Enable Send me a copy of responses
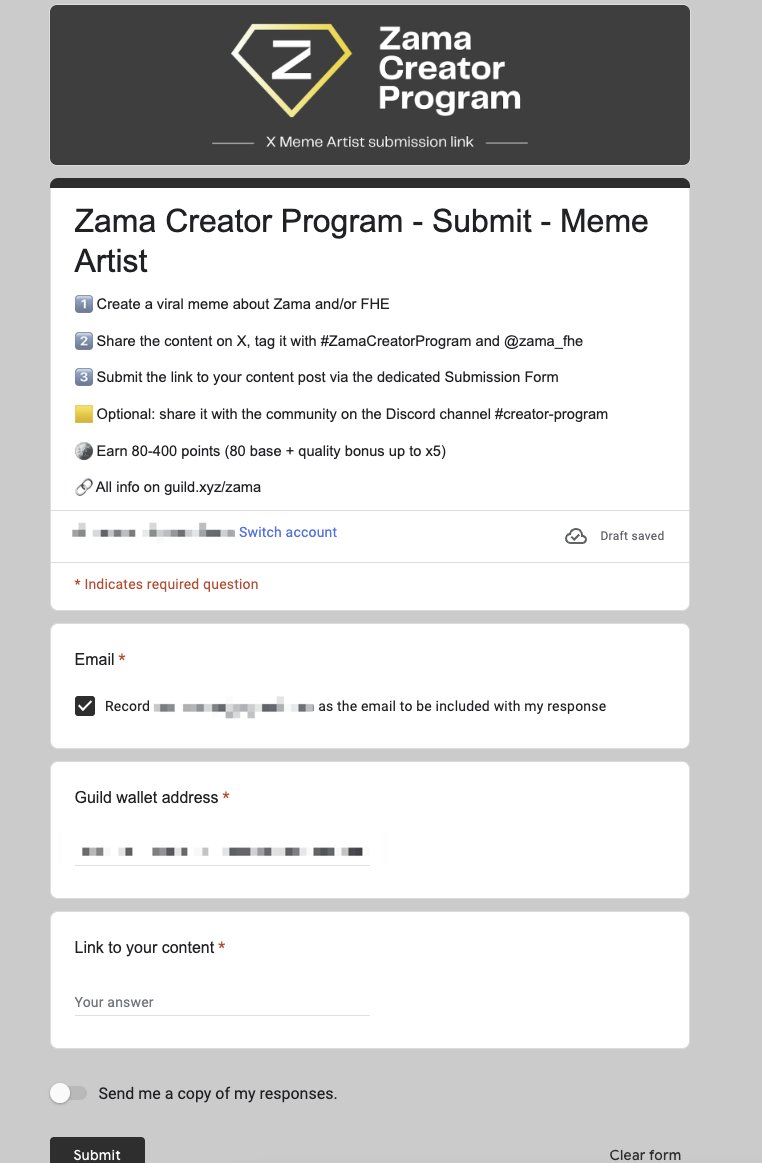 tap(68, 1093)
